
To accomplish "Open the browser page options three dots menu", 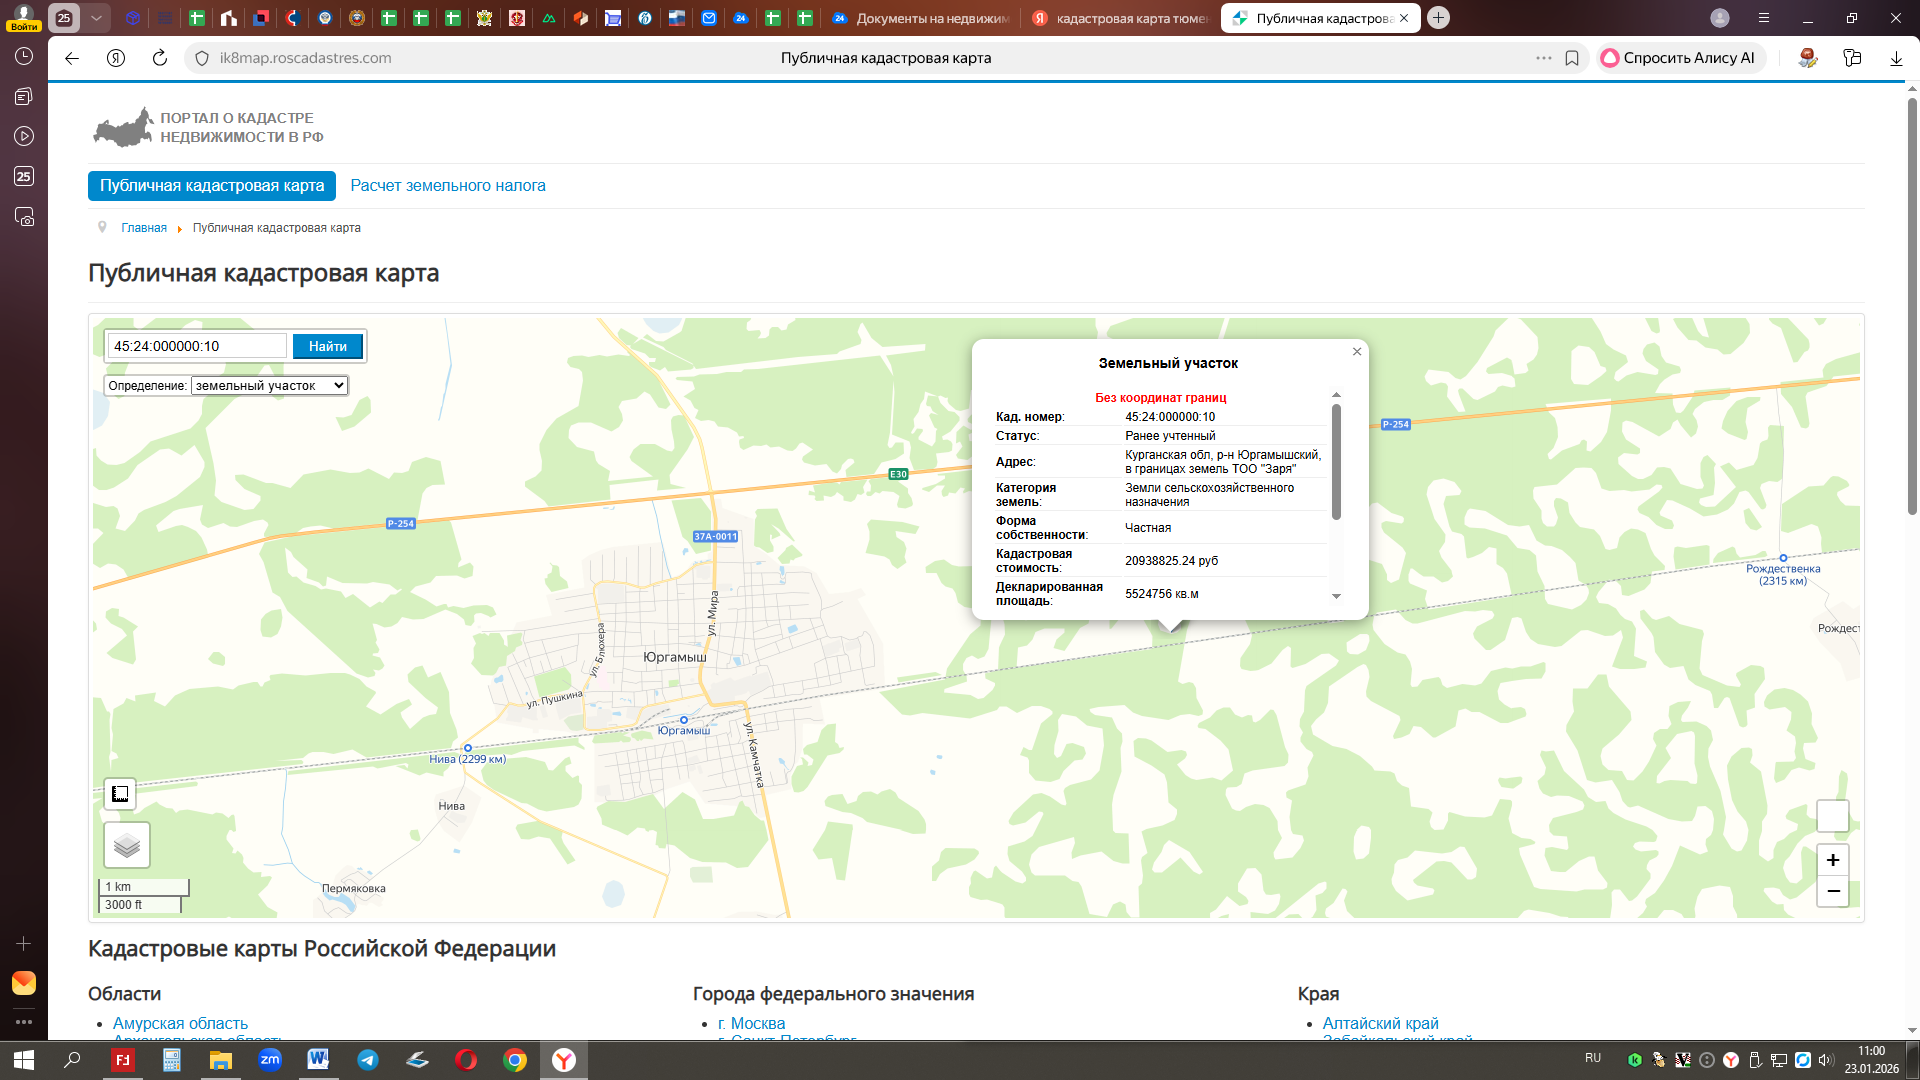I will click(x=1544, y=58).
